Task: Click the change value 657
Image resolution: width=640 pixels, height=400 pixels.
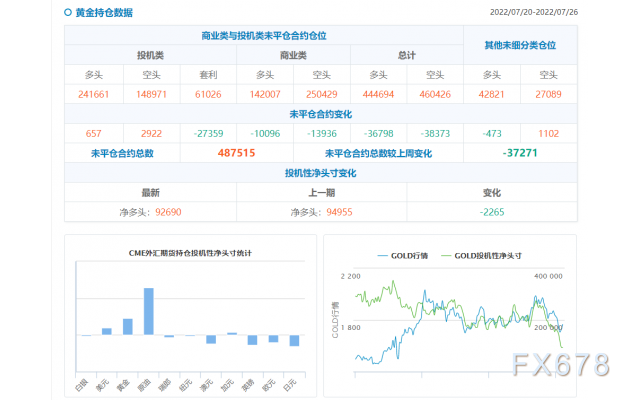Action: click(93, 134)
